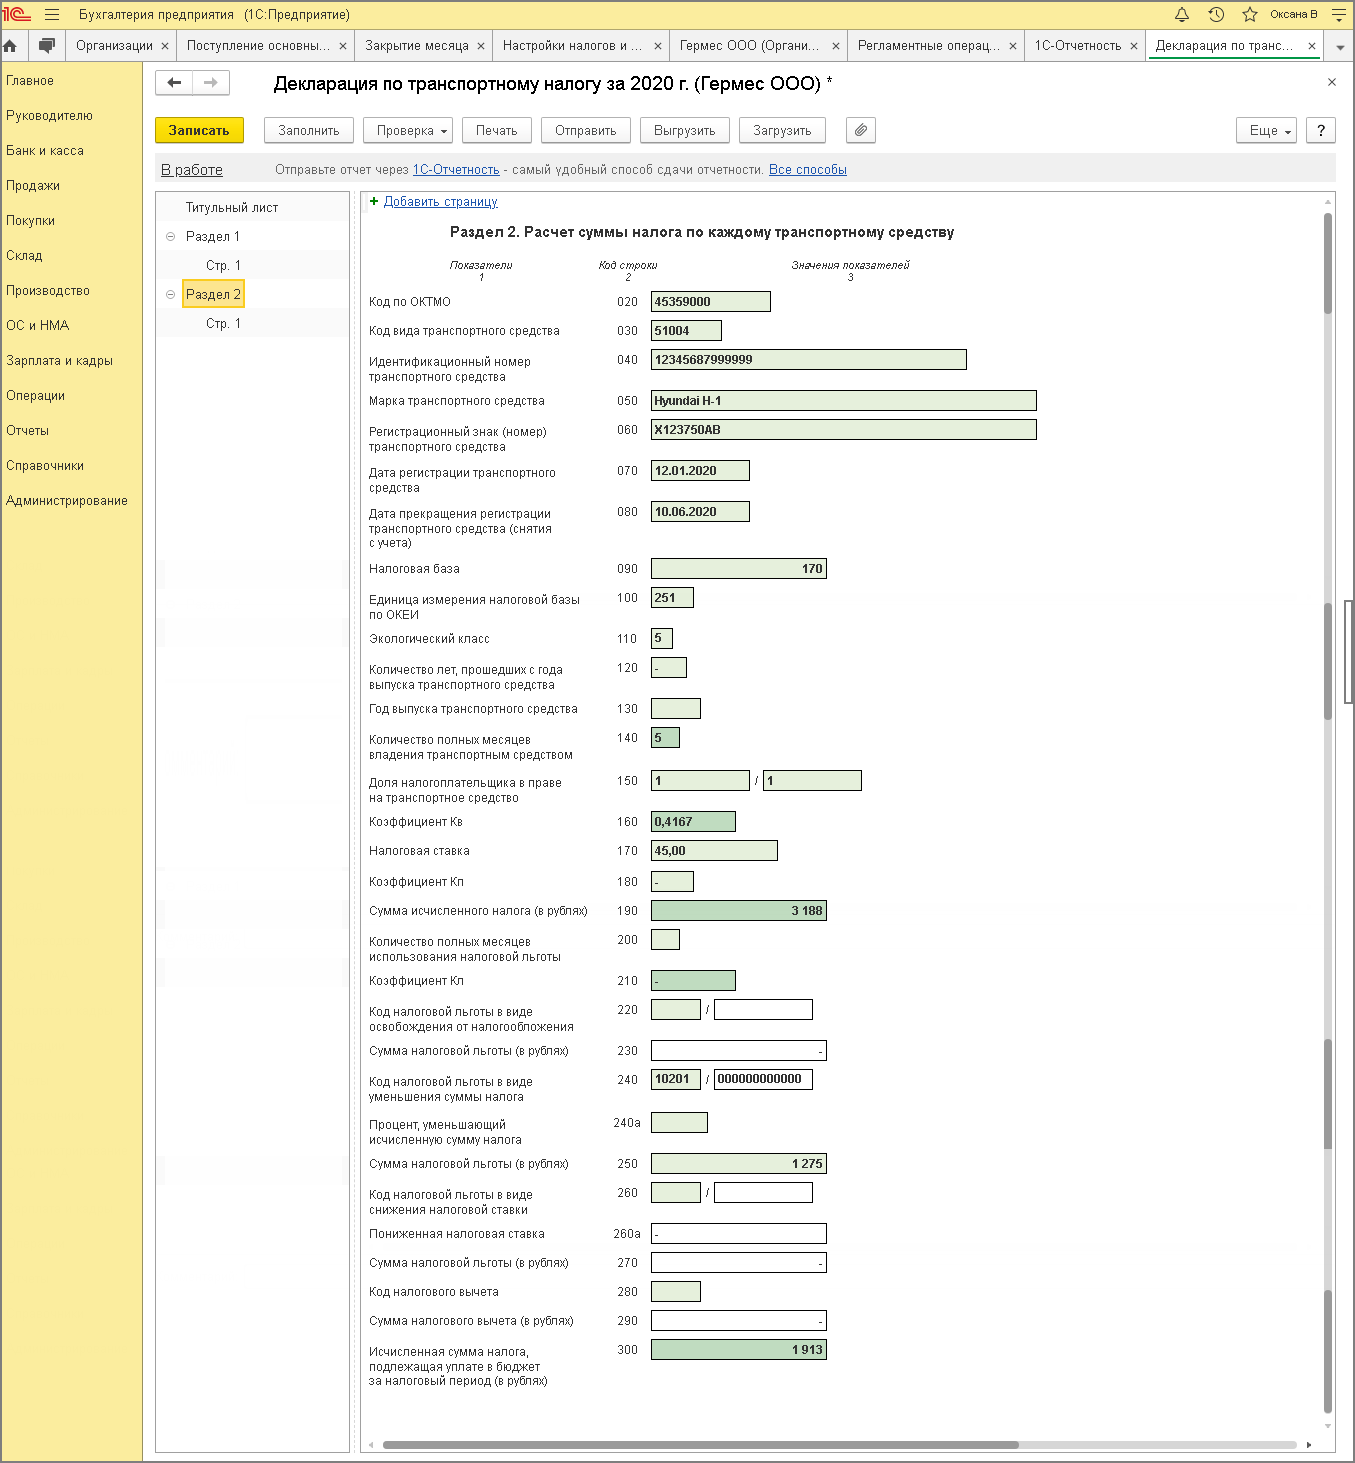Click the Отправить button
Screen dimensions: 1355x1463
tap(586, 130)
